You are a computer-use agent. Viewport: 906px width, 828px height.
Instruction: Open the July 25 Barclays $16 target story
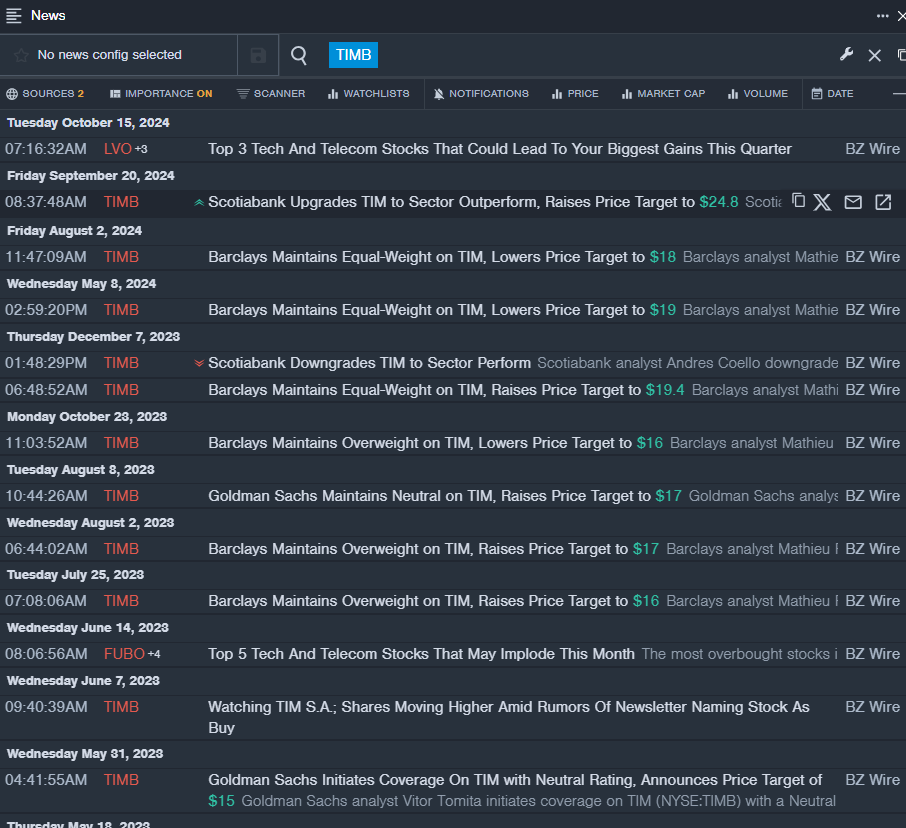[x=433, y=601]
